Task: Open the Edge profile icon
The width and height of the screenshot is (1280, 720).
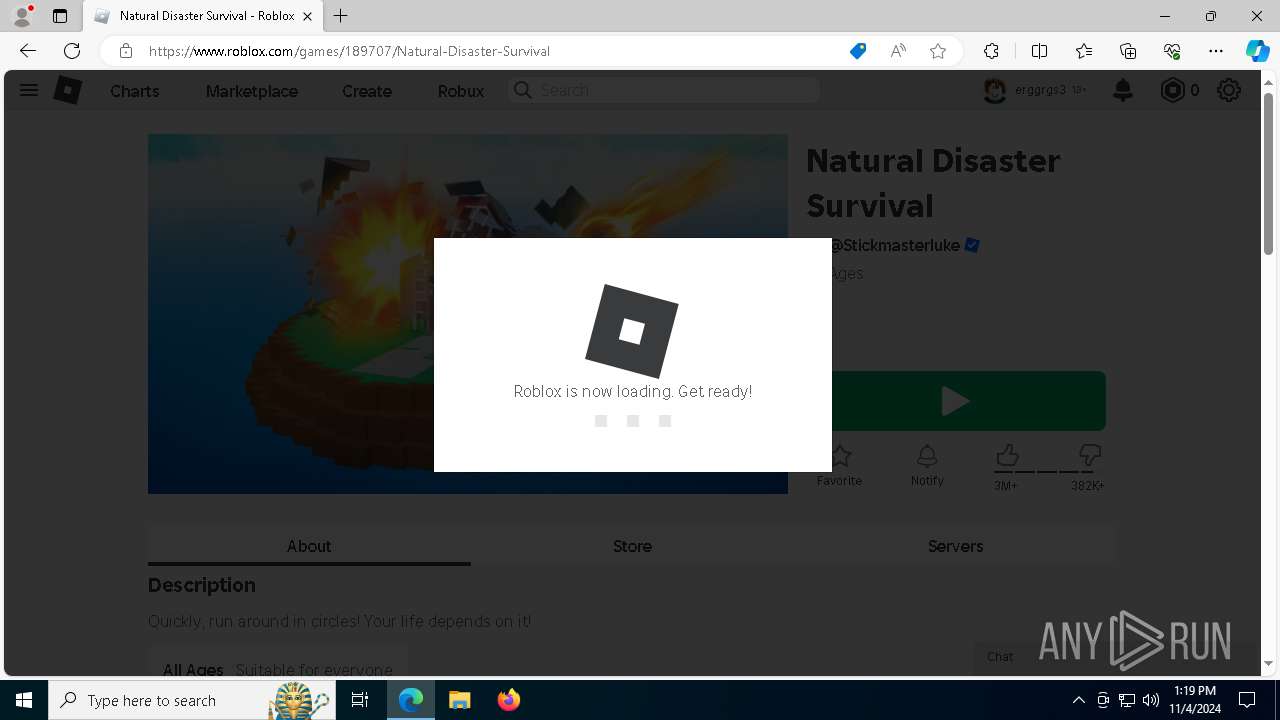Action: point(22,16)
